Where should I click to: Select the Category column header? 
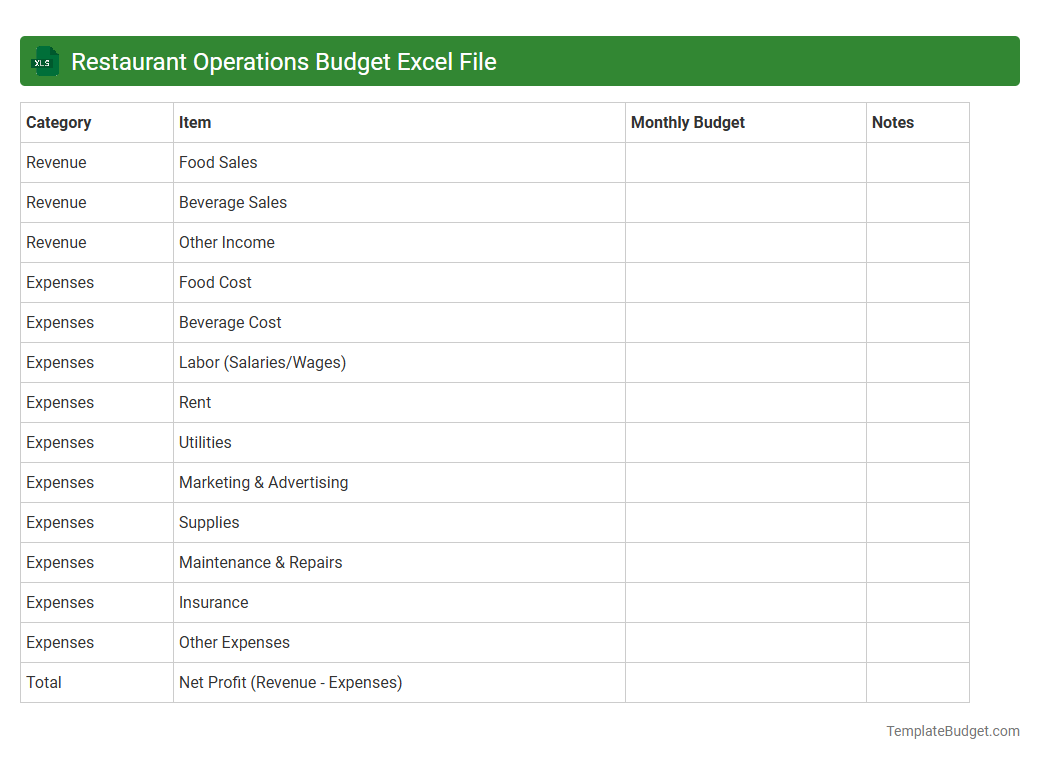click(x=59, y=122)
